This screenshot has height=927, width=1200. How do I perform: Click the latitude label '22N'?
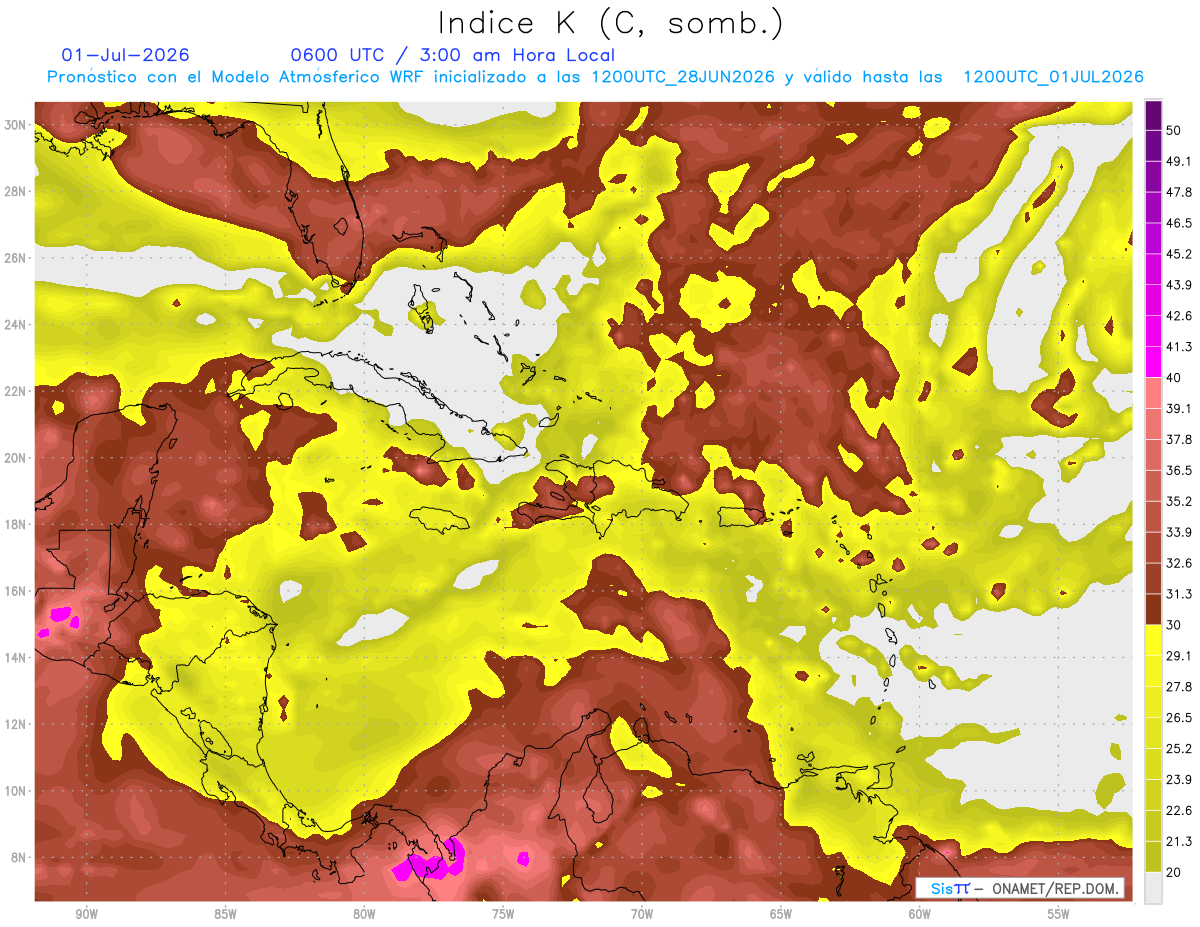point(15,391)
